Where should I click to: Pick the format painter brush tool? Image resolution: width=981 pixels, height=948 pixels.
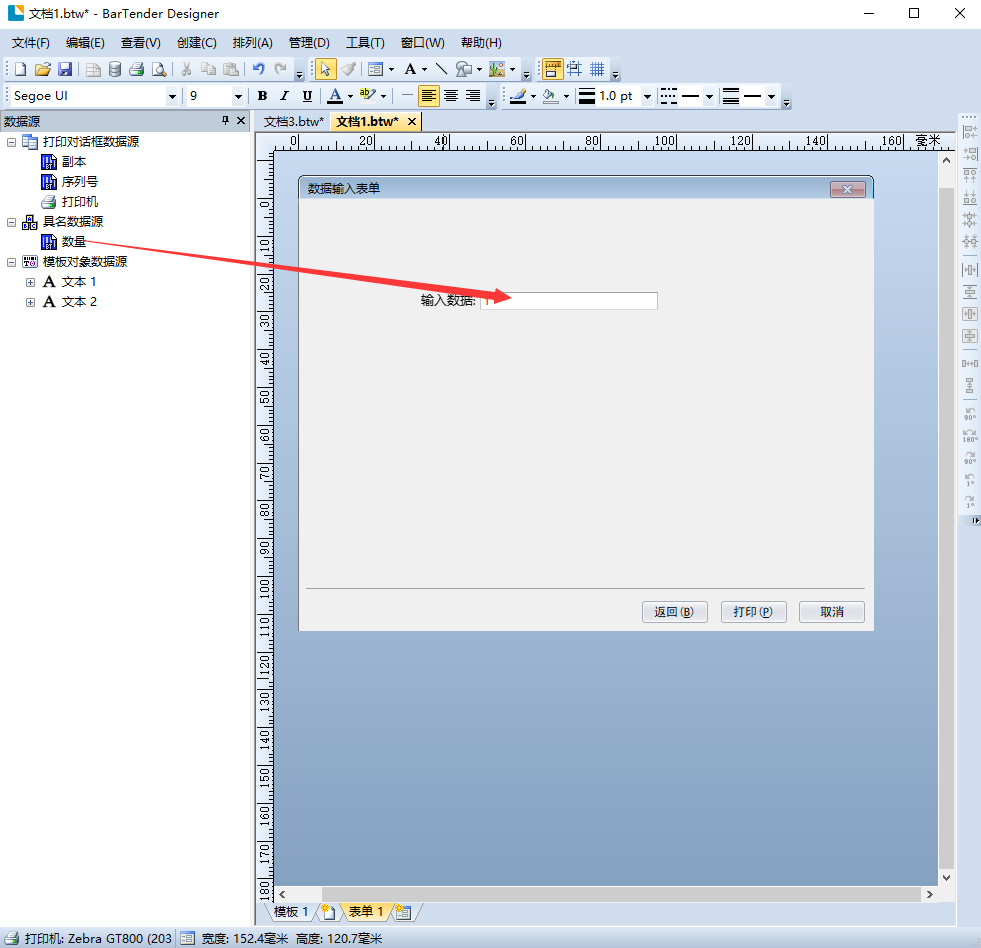tap(348, 69)
